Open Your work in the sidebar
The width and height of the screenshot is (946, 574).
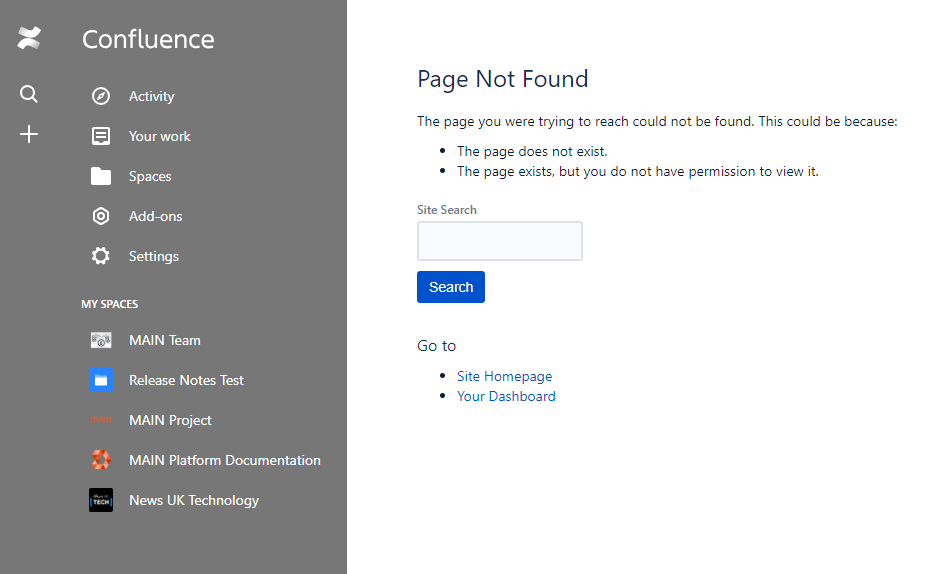(159, 136)
